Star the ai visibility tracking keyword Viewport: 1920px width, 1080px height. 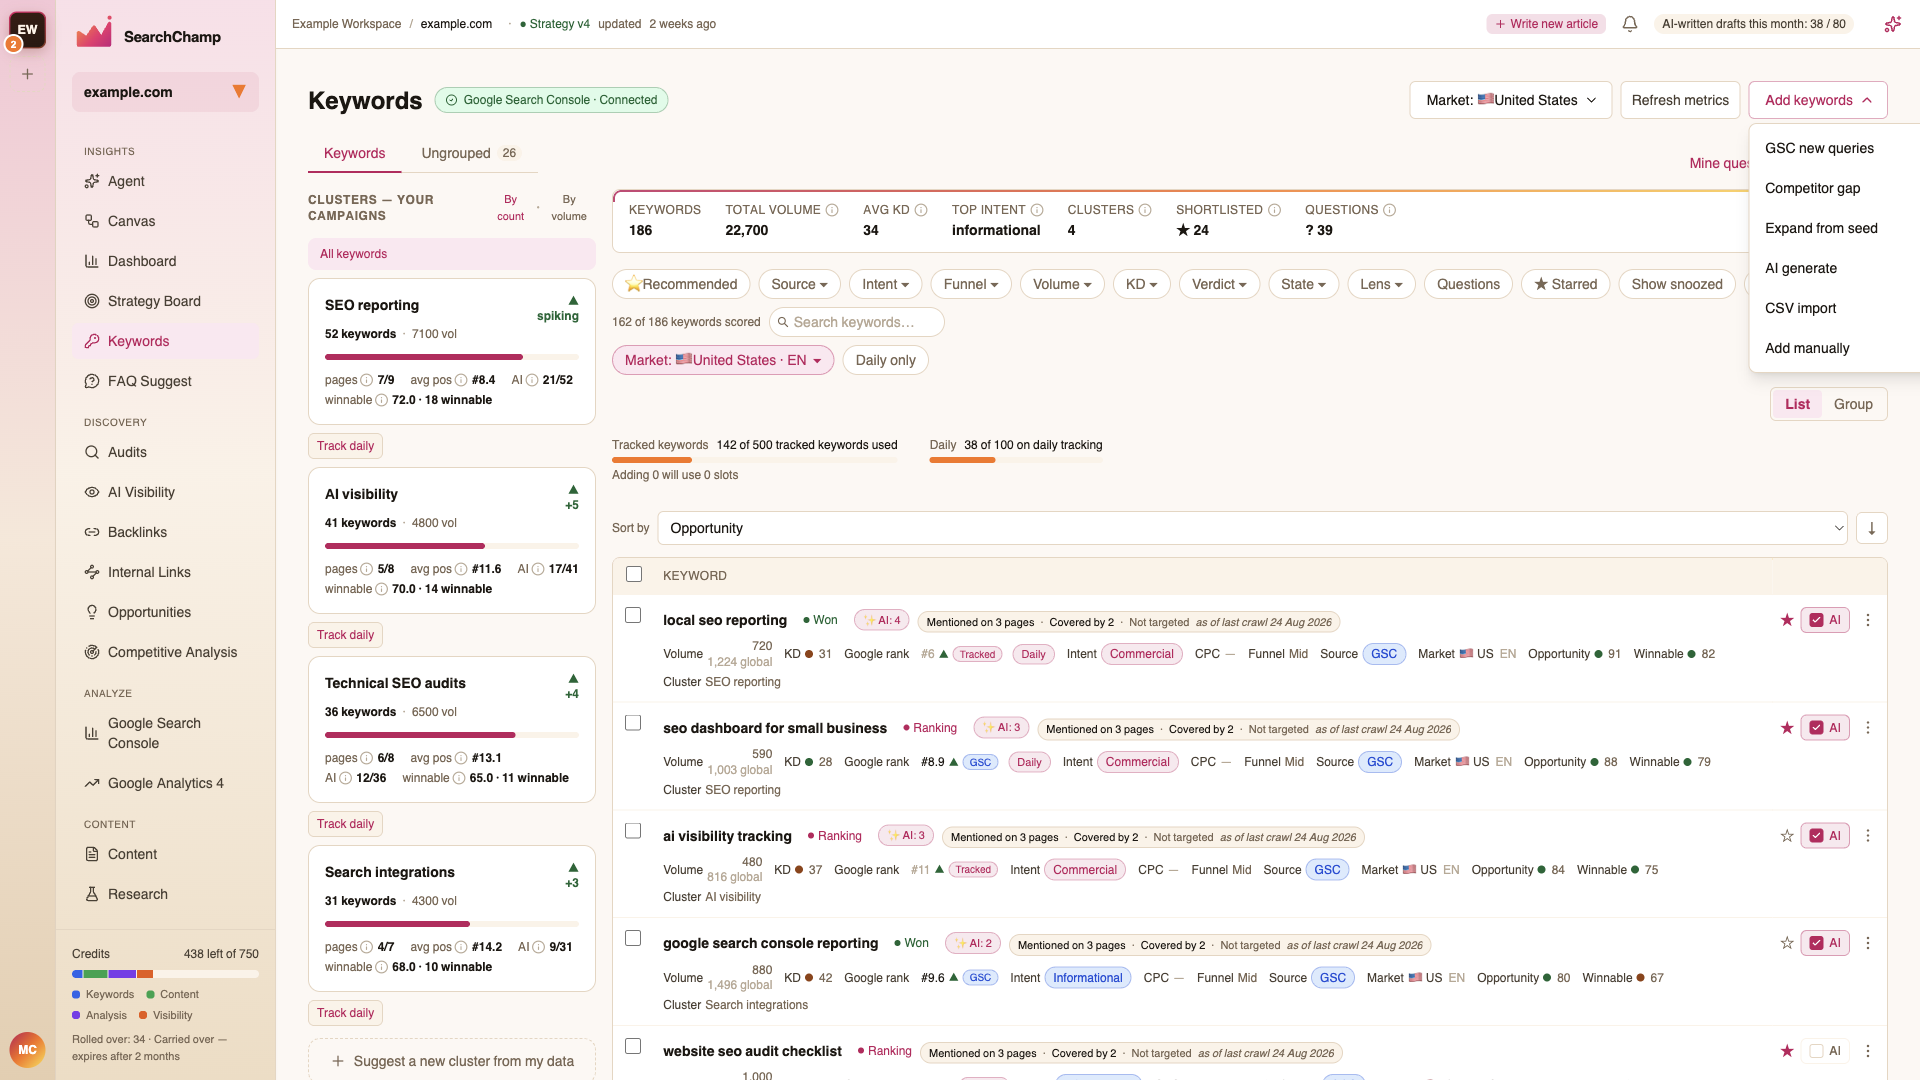(x=1787, y=836)
